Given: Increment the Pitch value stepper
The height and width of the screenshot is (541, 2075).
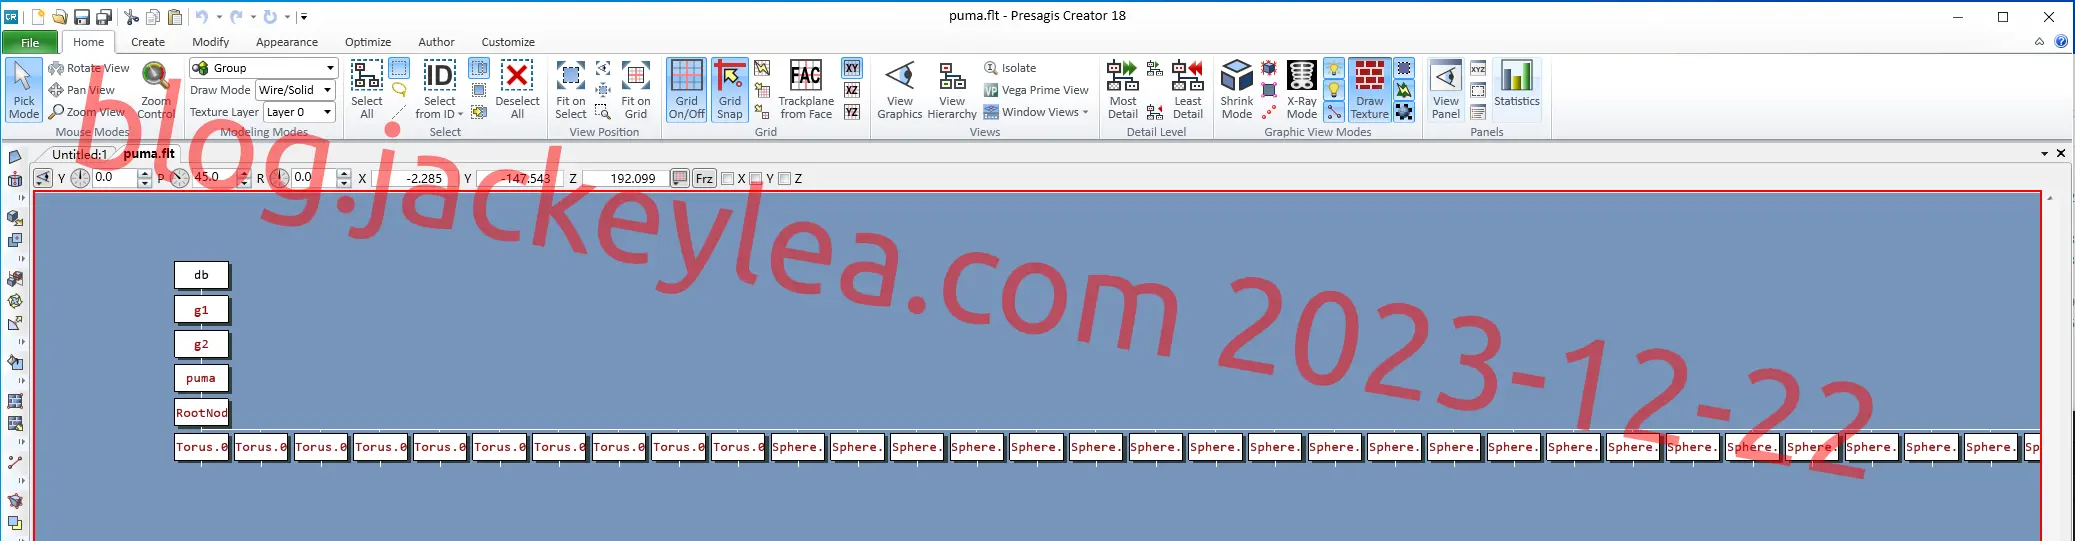Looking at the screenshot, I should click(244, 174).
